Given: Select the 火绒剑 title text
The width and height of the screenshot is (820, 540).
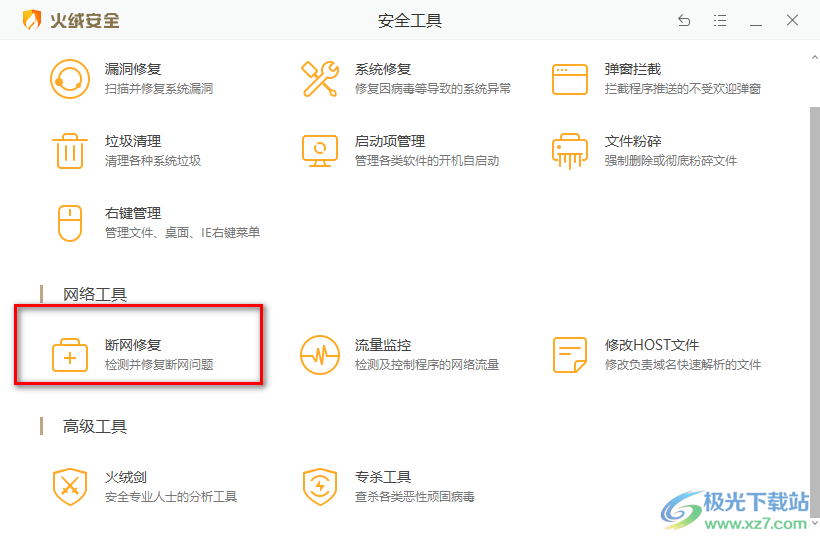Looking at the screenshot, I should [x=126, y=477].
